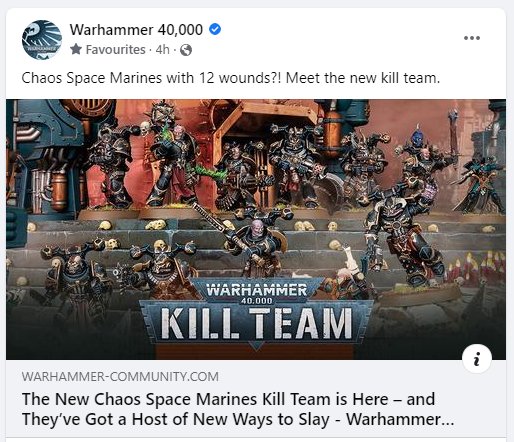Click the Favourites star icon
Image resolution: width=514 pixels, height=442 pixels.
coord(76,50)
